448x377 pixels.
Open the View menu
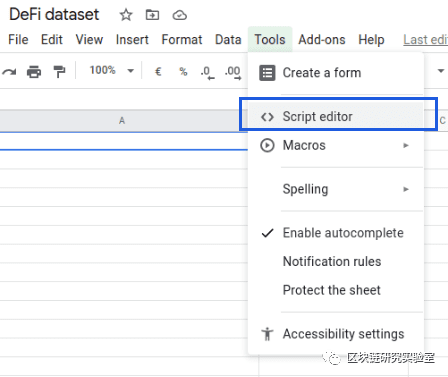click(x=89, y=40)
